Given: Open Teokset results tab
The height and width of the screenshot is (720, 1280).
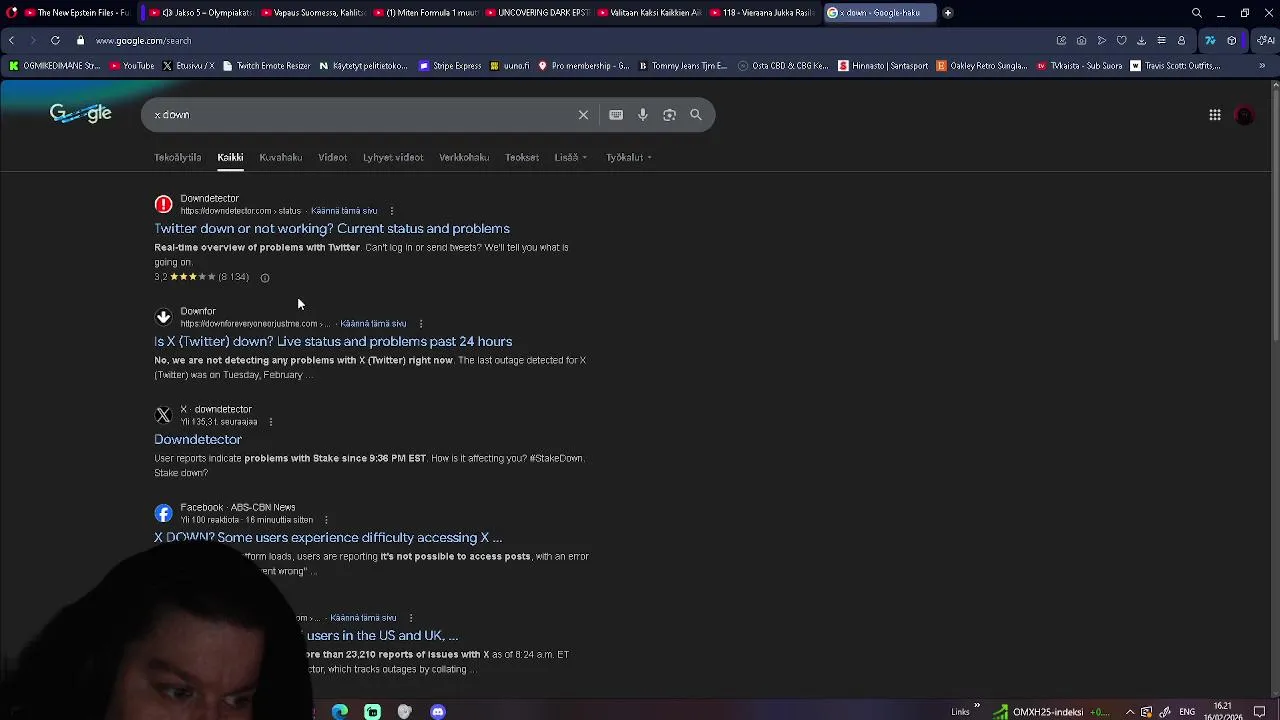Looking at the screenshot, I should click(x=522, y=157).
